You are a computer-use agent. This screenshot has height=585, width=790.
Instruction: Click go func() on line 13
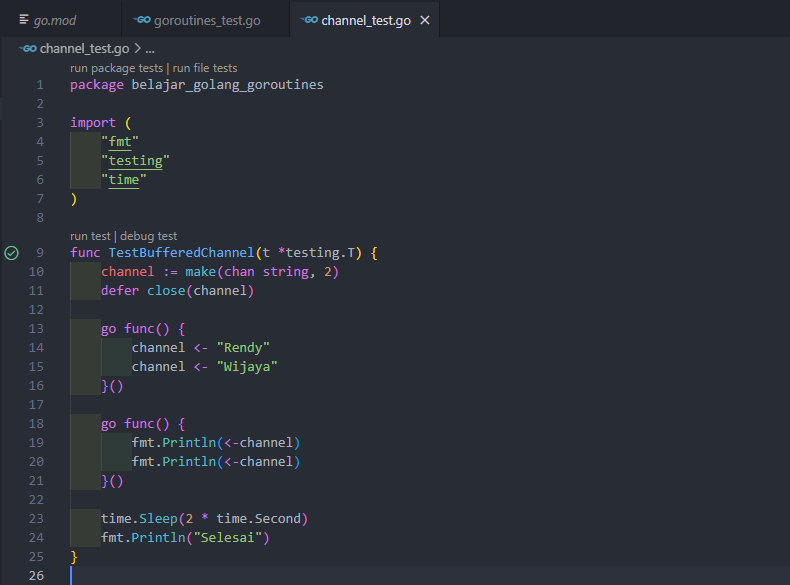click(x=135, y=329)
